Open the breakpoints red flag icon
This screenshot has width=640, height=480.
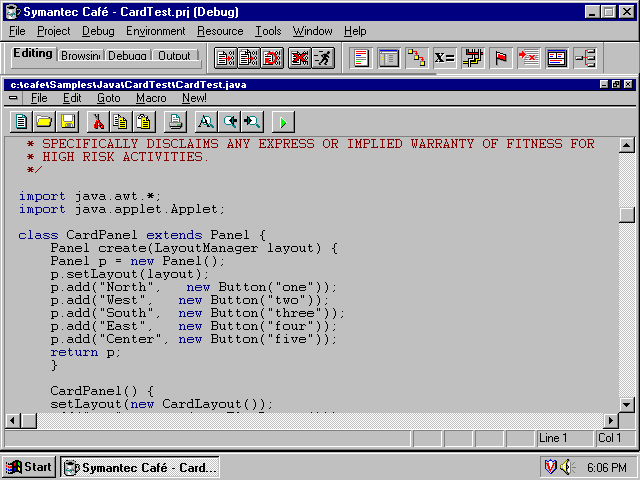coord(501,58)
